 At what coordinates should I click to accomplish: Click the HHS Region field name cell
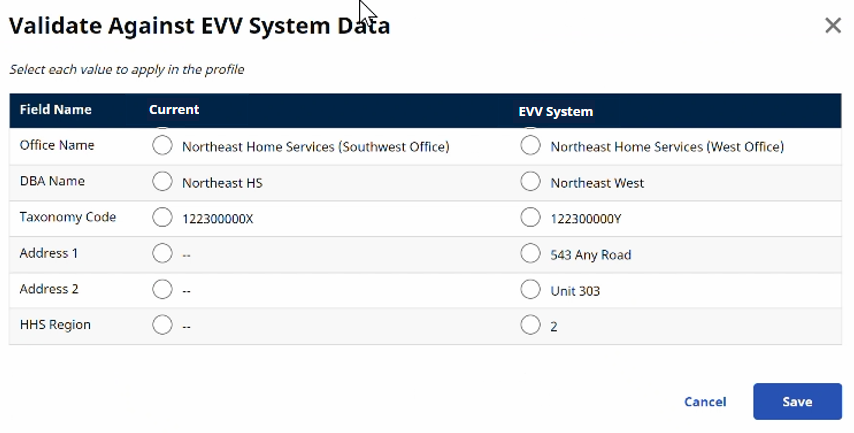pyautogui.click(x=55, y=325)
